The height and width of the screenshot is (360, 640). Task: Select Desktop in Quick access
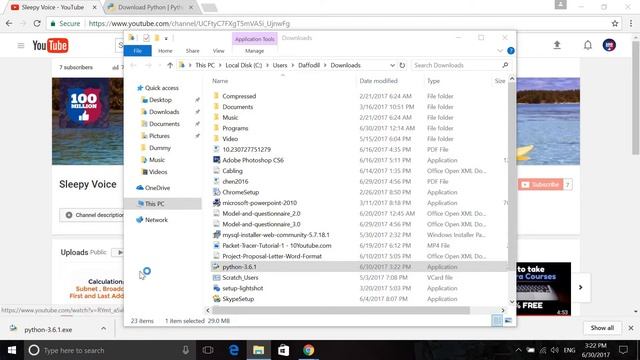point(160,100)
